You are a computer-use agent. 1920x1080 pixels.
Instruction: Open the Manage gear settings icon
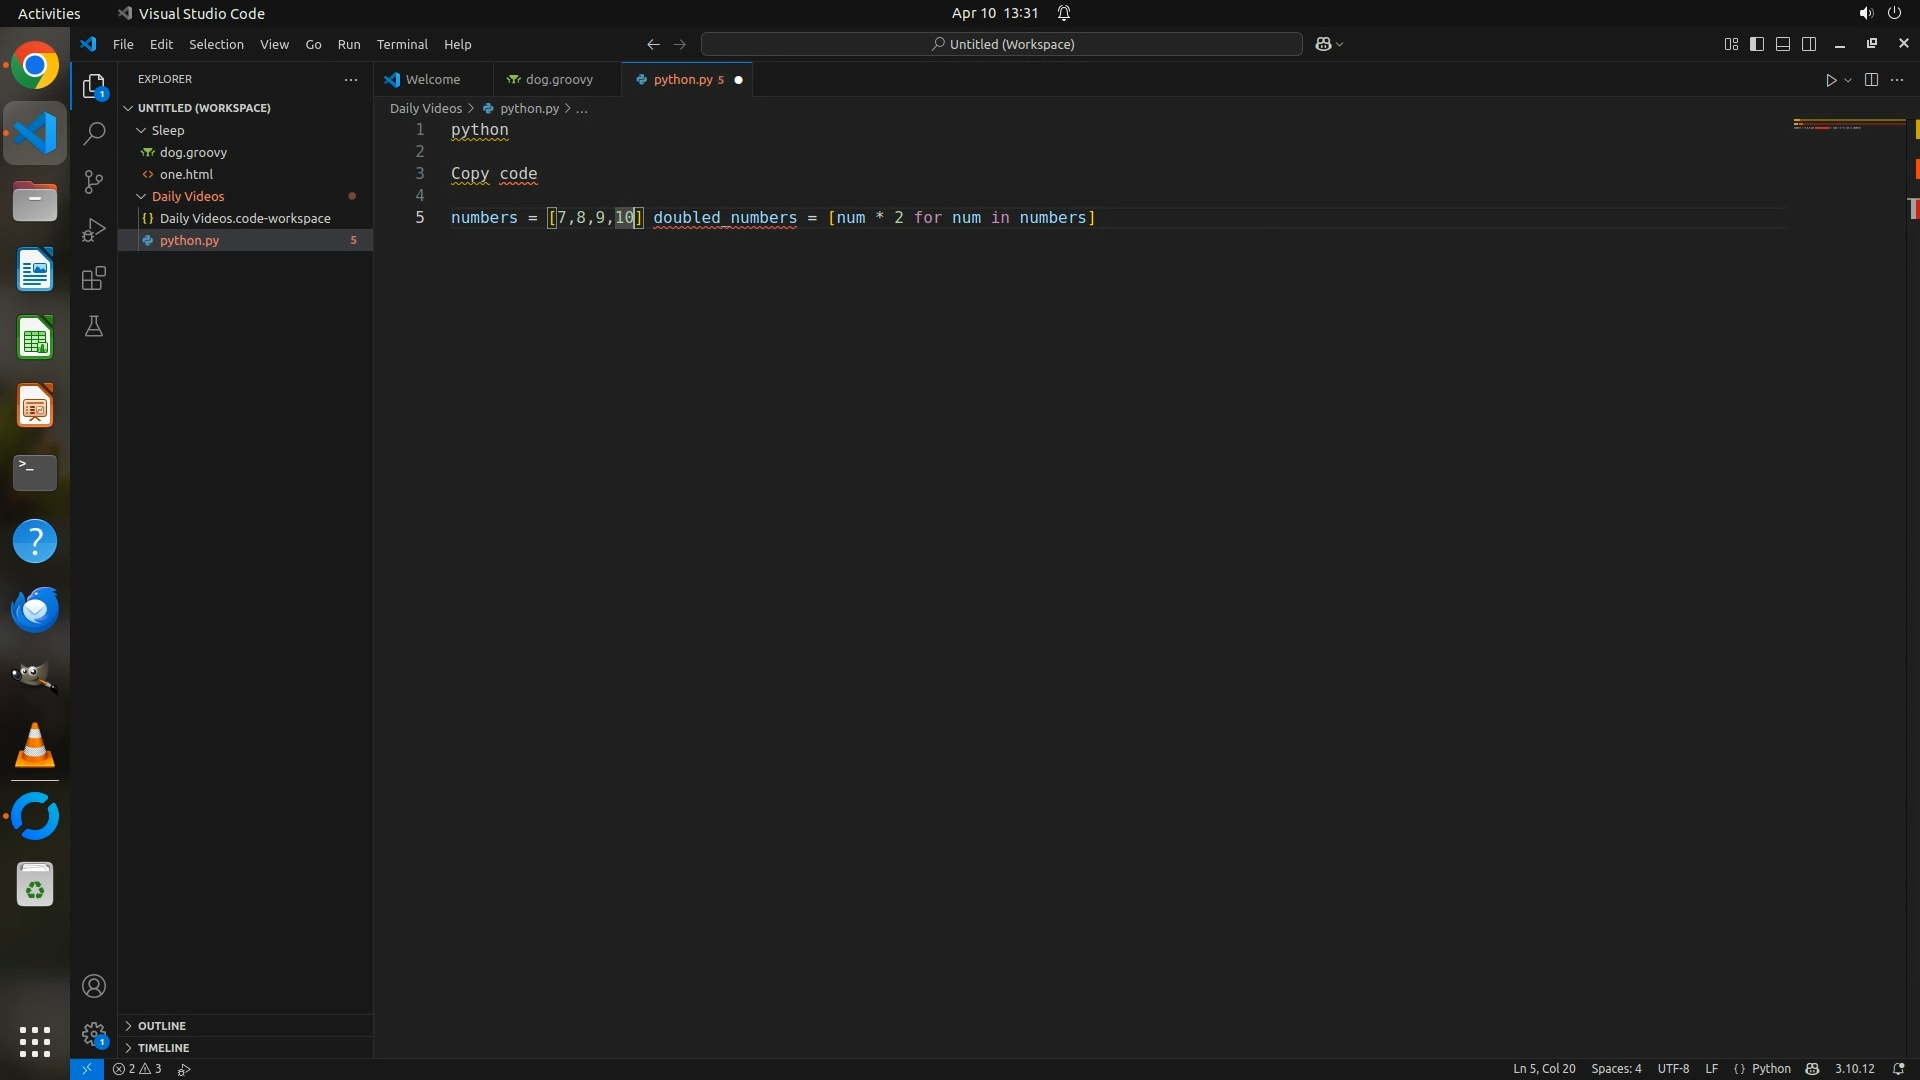94,1033
